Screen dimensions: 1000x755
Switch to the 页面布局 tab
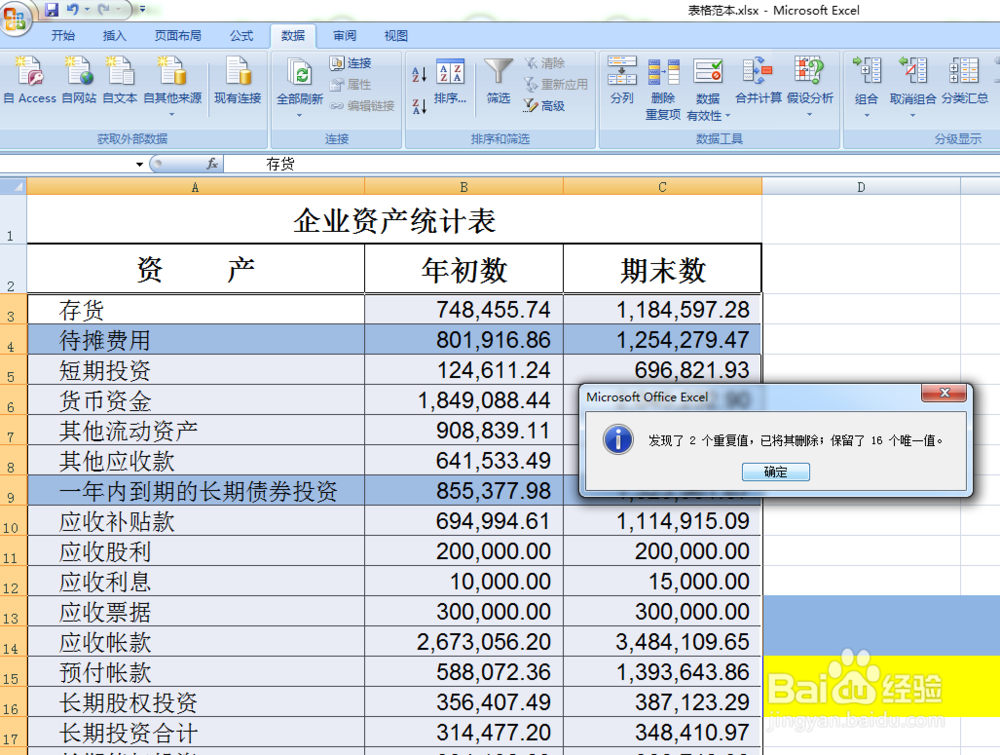[x=177, y=36]
